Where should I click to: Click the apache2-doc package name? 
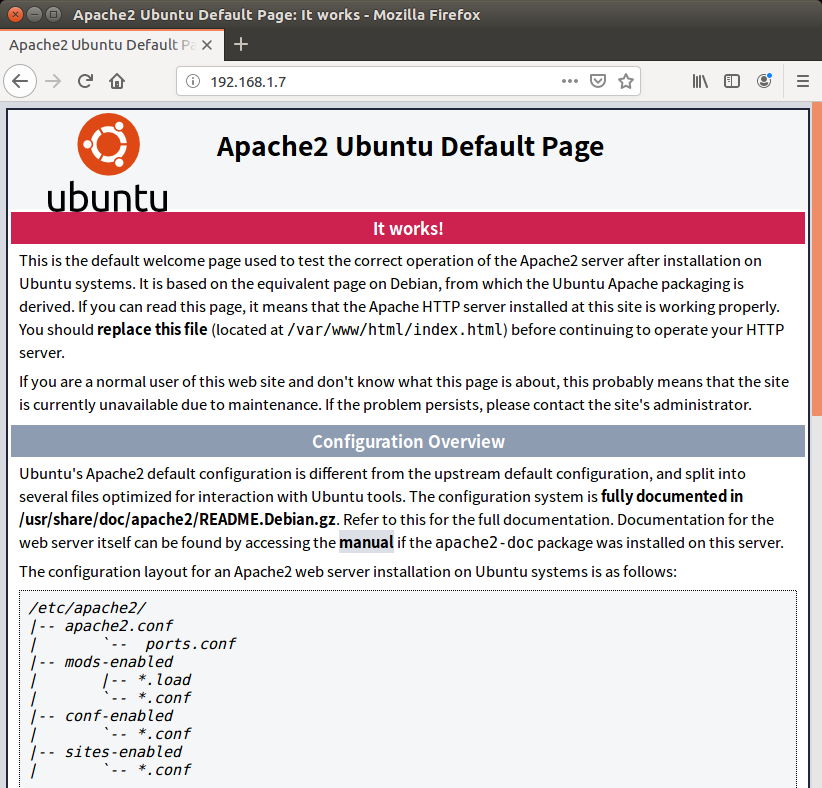(x=484, y=542)
